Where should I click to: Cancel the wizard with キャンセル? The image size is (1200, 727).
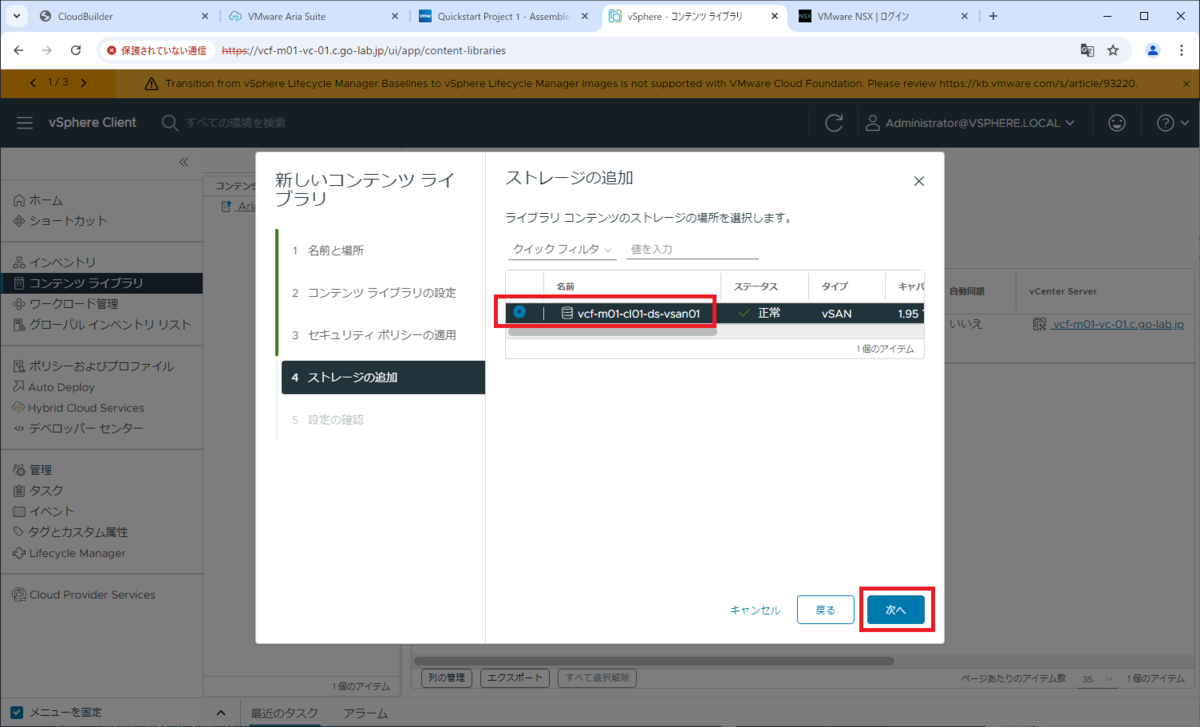pyautogui.click(x=755, y=610)
